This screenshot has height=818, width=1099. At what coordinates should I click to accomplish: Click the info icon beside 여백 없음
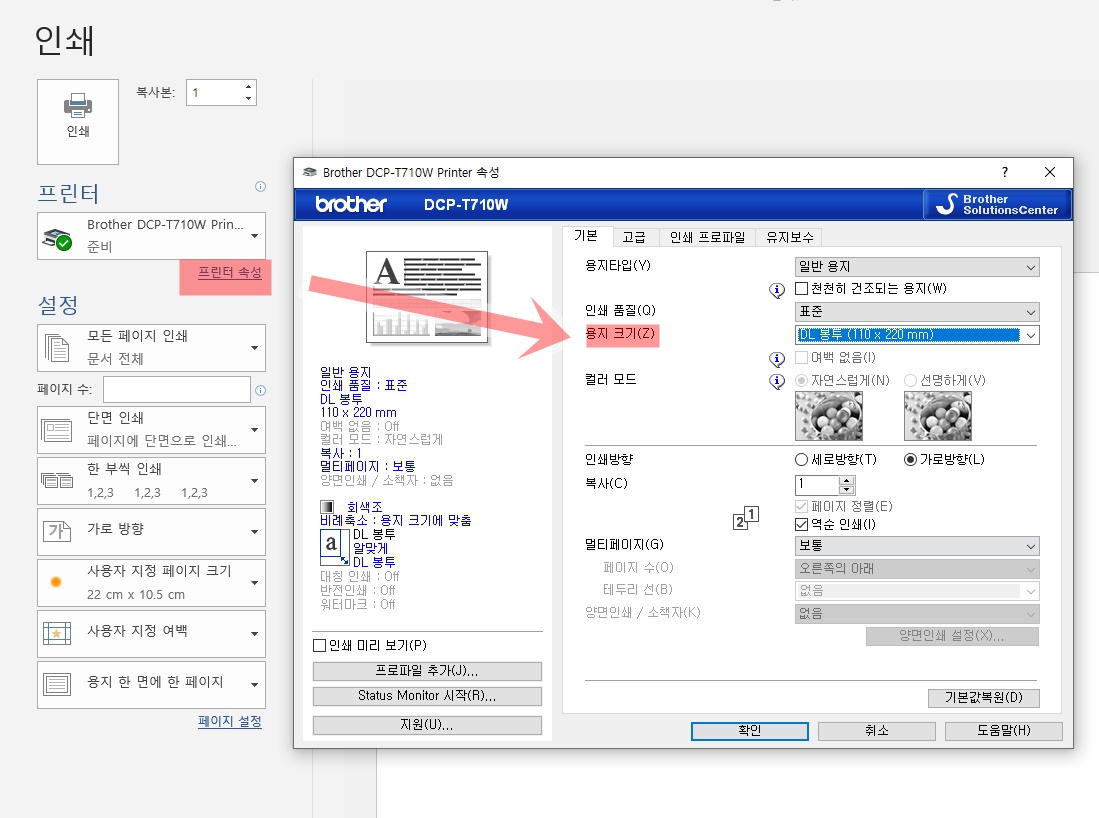(777, 359)
